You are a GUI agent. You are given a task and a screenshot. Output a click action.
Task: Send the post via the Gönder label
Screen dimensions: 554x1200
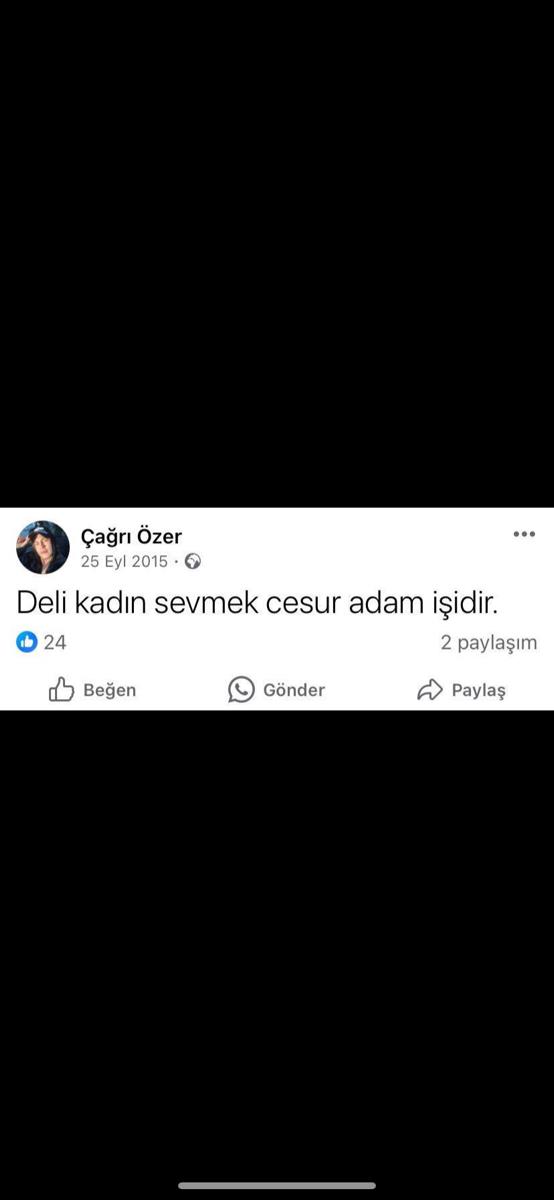[294, 690]
